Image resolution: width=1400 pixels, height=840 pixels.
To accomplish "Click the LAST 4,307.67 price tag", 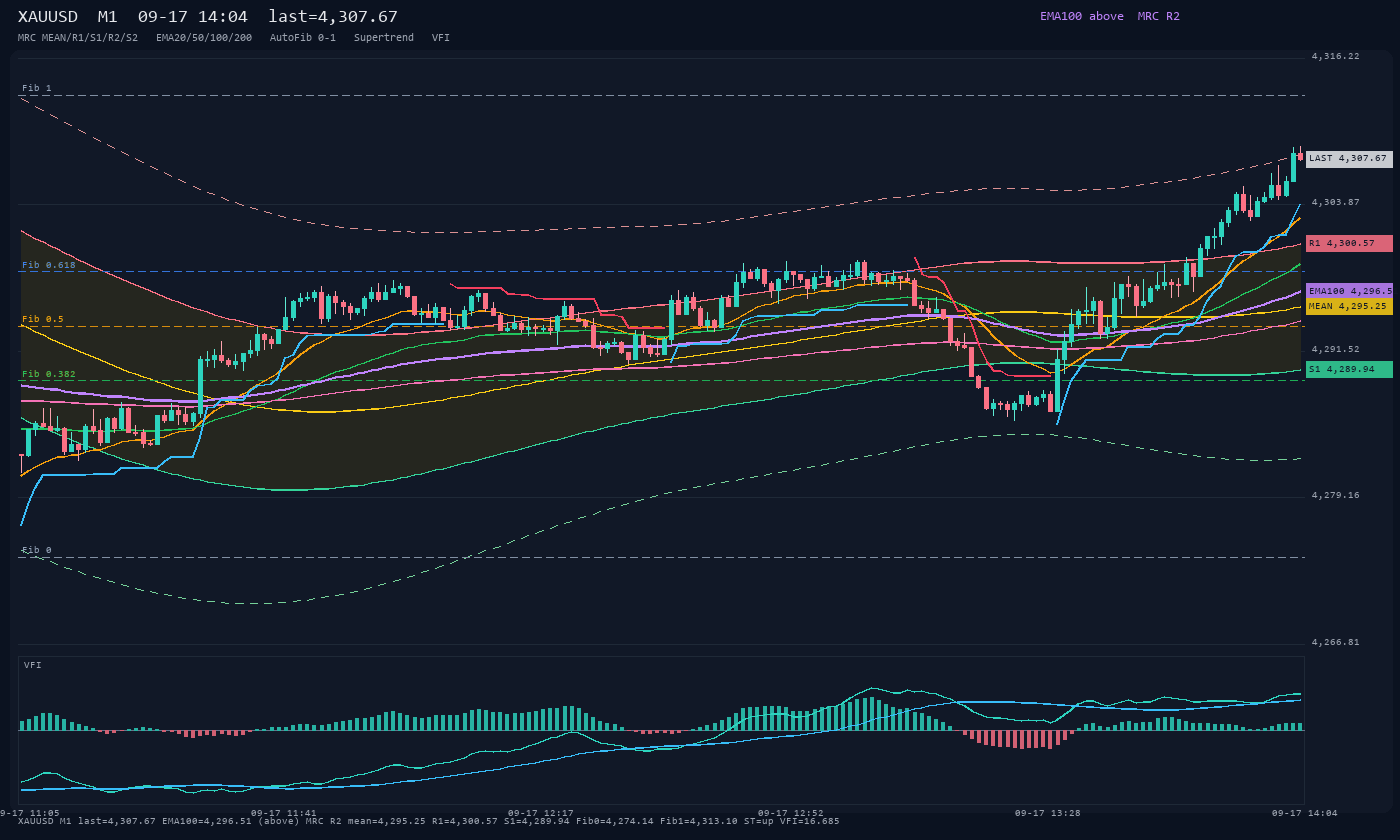I will coord(1349,159).
